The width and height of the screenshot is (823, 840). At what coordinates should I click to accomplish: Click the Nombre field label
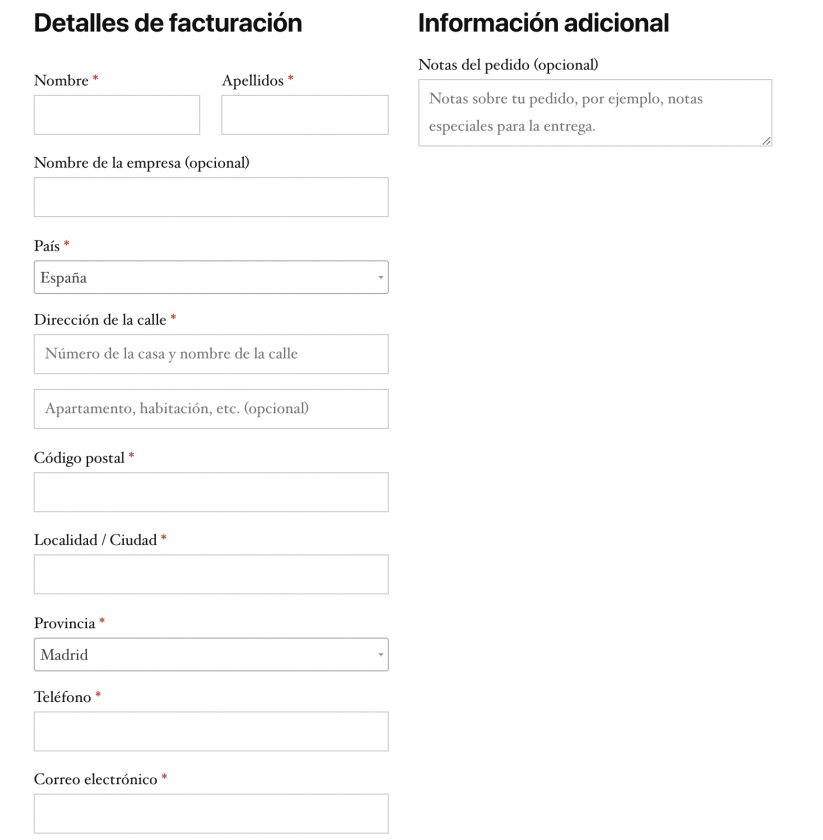point(61,81)
